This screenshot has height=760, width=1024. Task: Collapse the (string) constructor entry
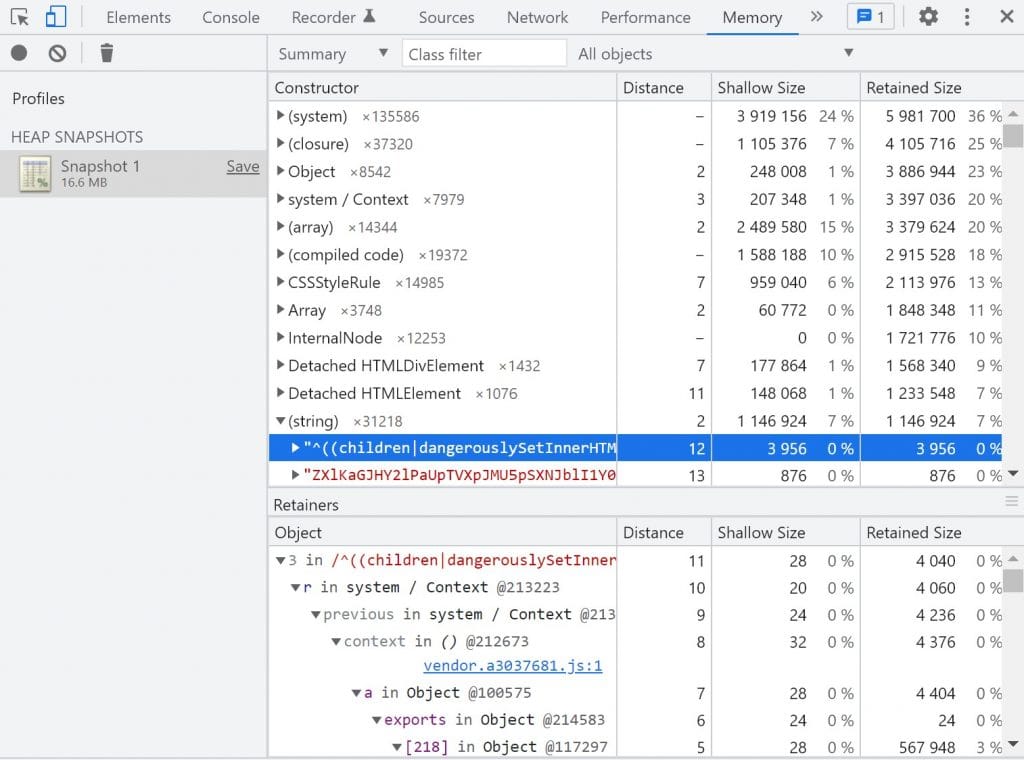(x=280, y=421)
